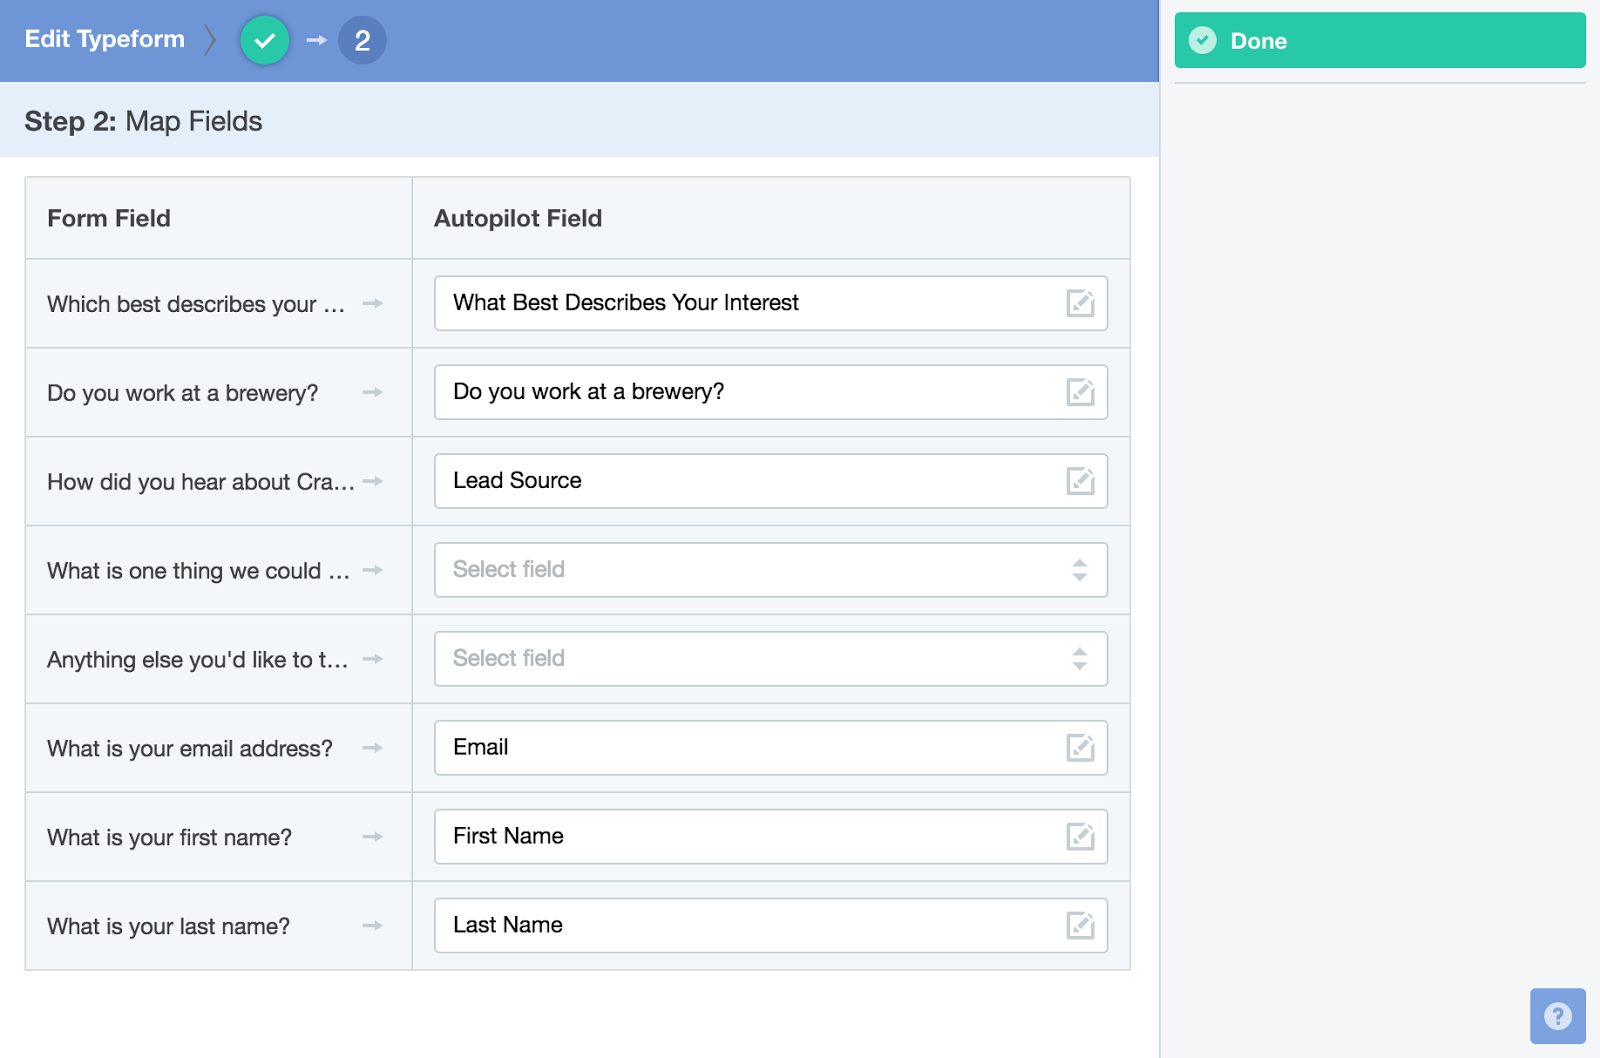Click the edit icon in Do you work at a brewery field
This screenshot has width=1600, height=1058.
[x=1080, y=392]
